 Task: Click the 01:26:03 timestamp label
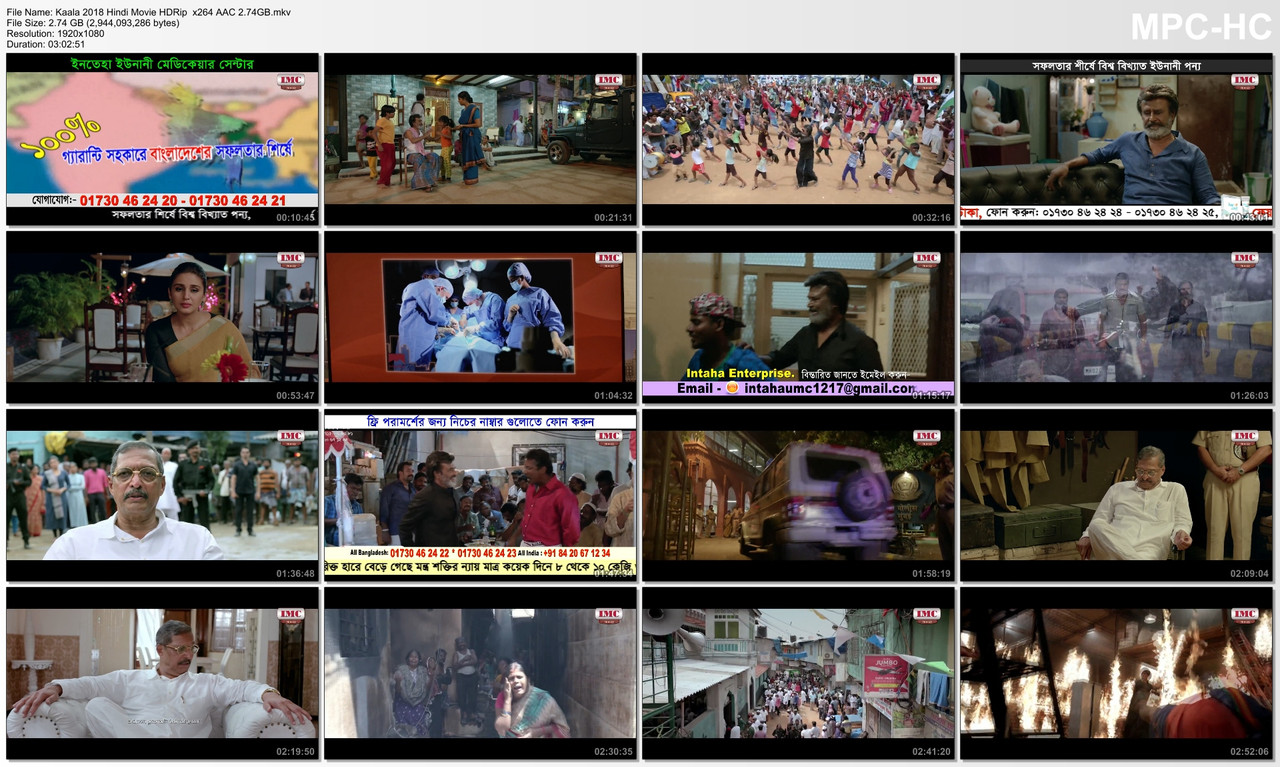(1249, 396)
